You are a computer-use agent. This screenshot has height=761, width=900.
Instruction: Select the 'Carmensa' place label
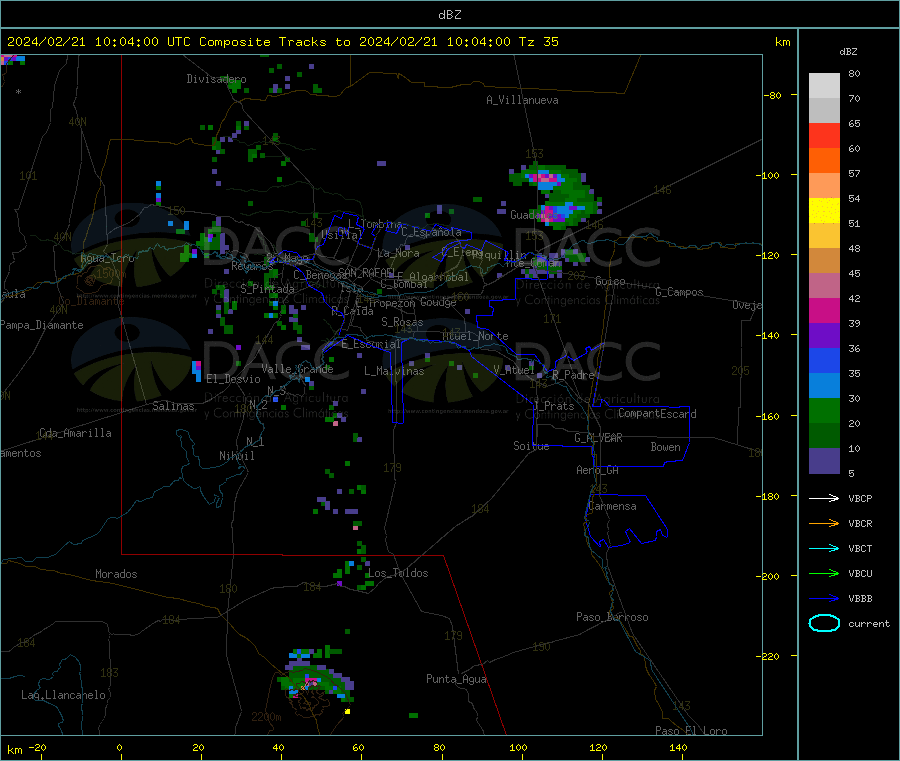612,506
